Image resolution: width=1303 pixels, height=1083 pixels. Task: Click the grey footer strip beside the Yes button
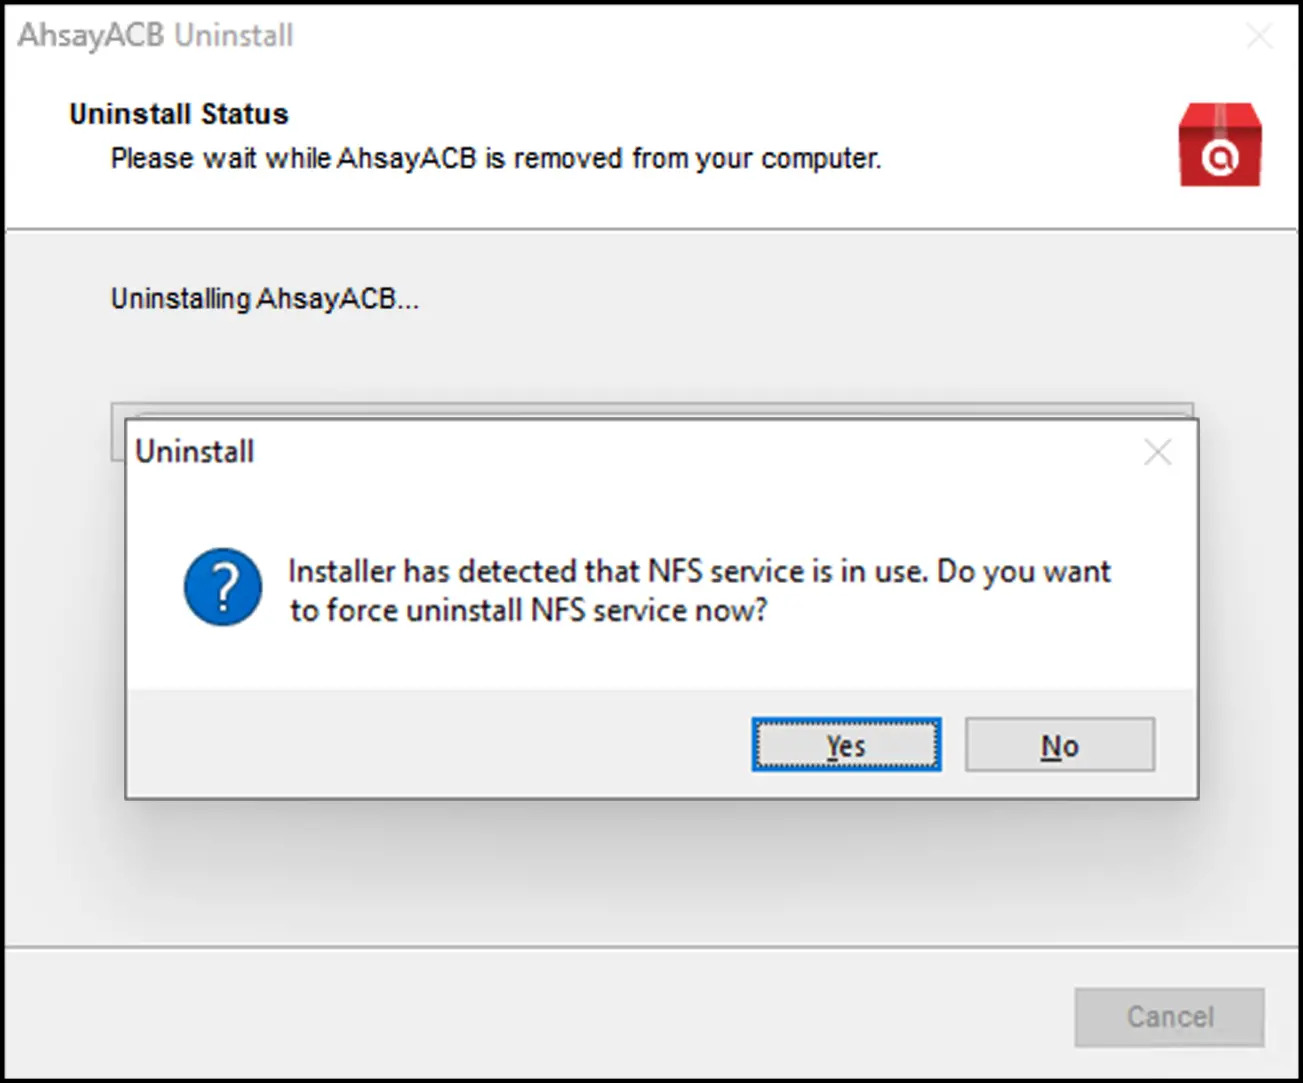tap(440, 743)
